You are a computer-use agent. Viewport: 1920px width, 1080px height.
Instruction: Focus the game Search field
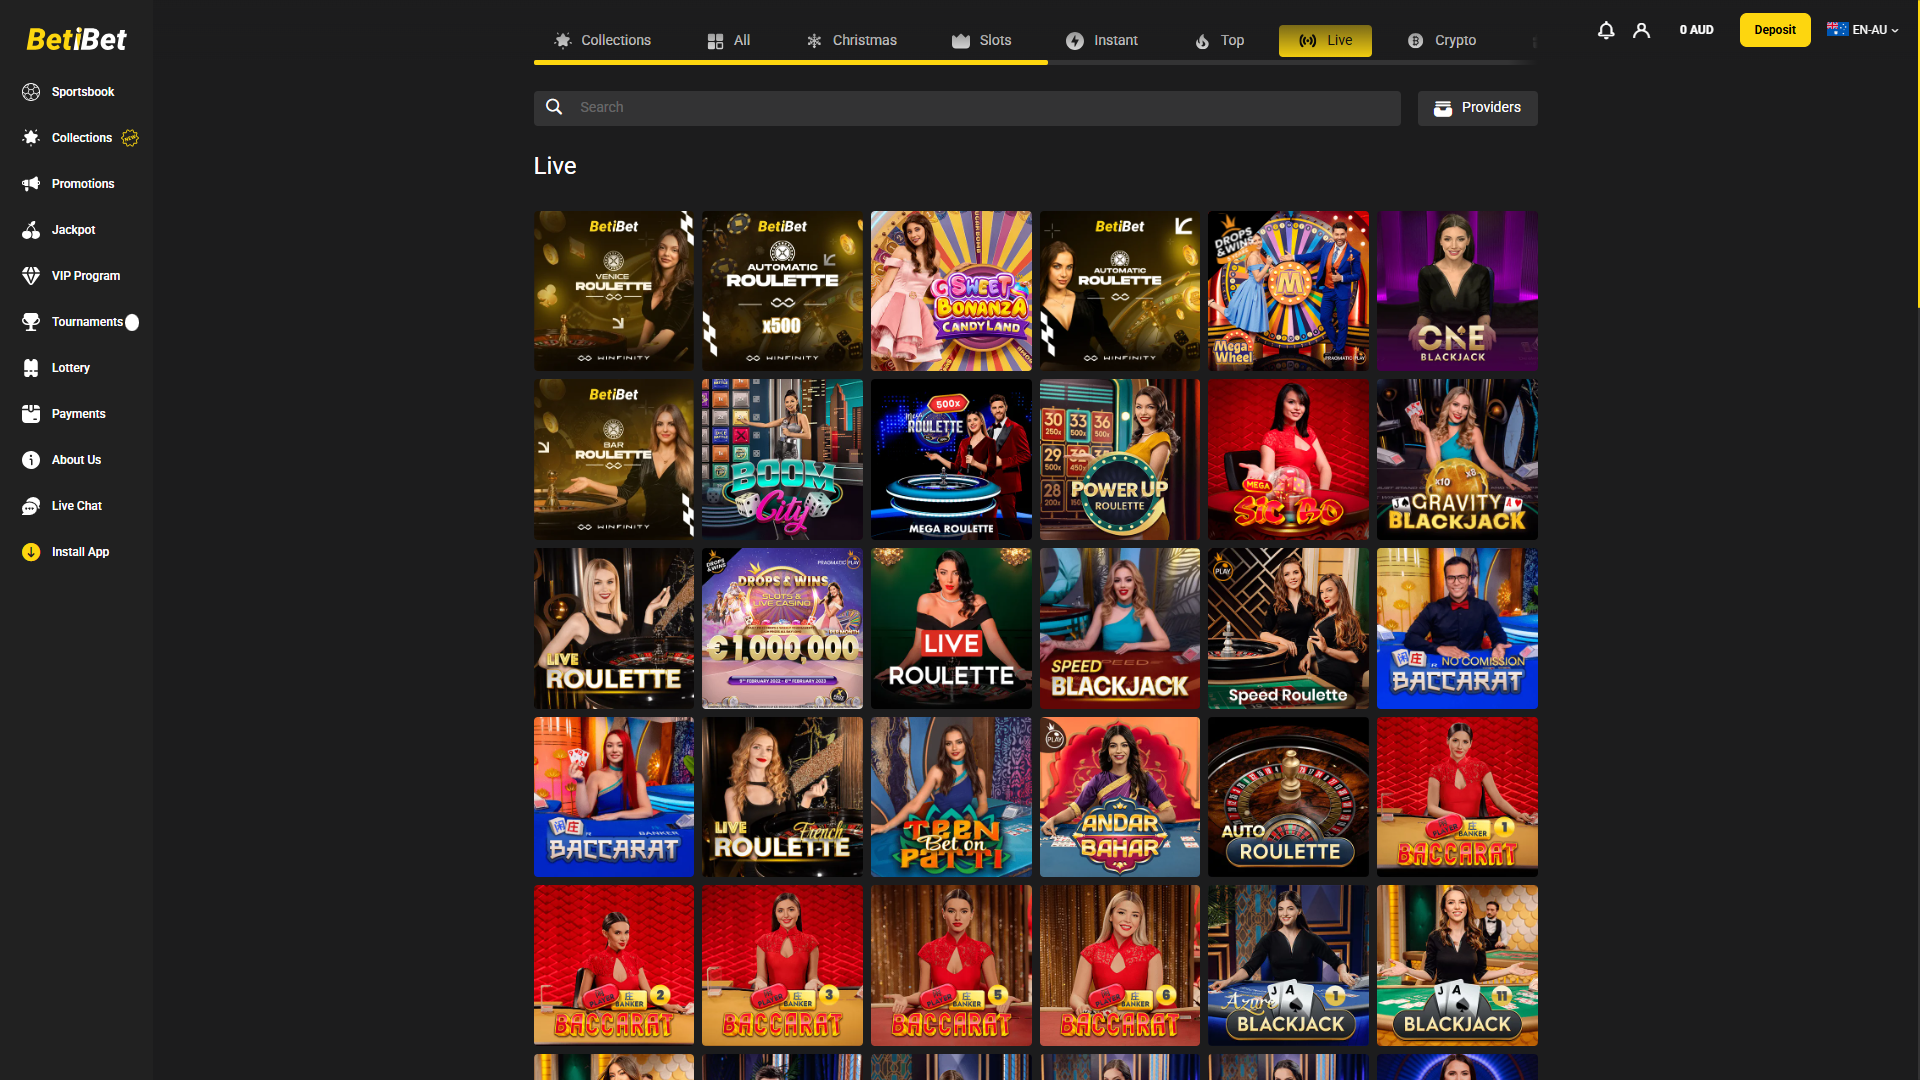967,108
